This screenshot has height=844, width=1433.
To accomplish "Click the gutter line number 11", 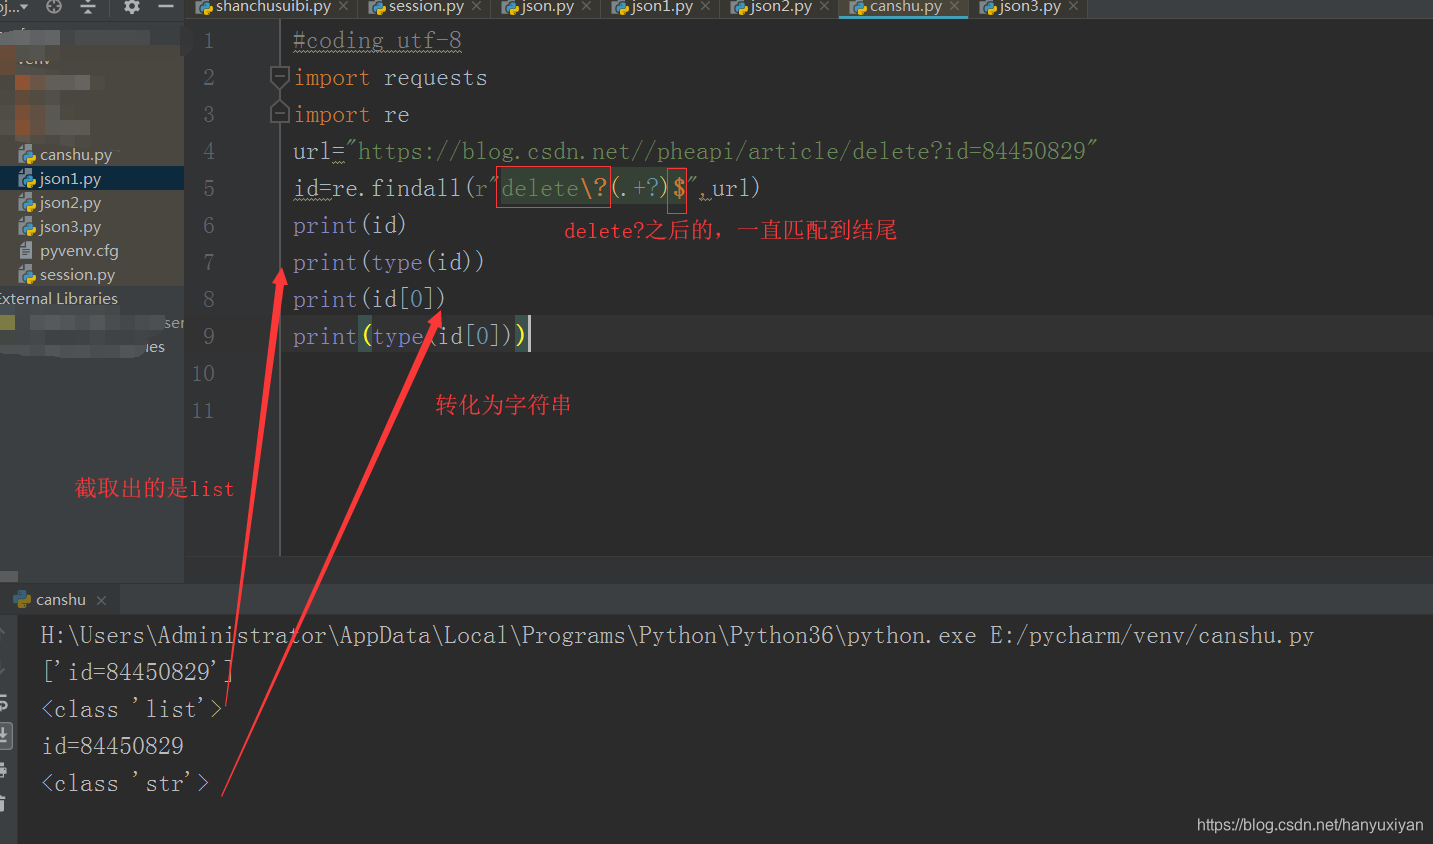I will click(x=203, y=411).
